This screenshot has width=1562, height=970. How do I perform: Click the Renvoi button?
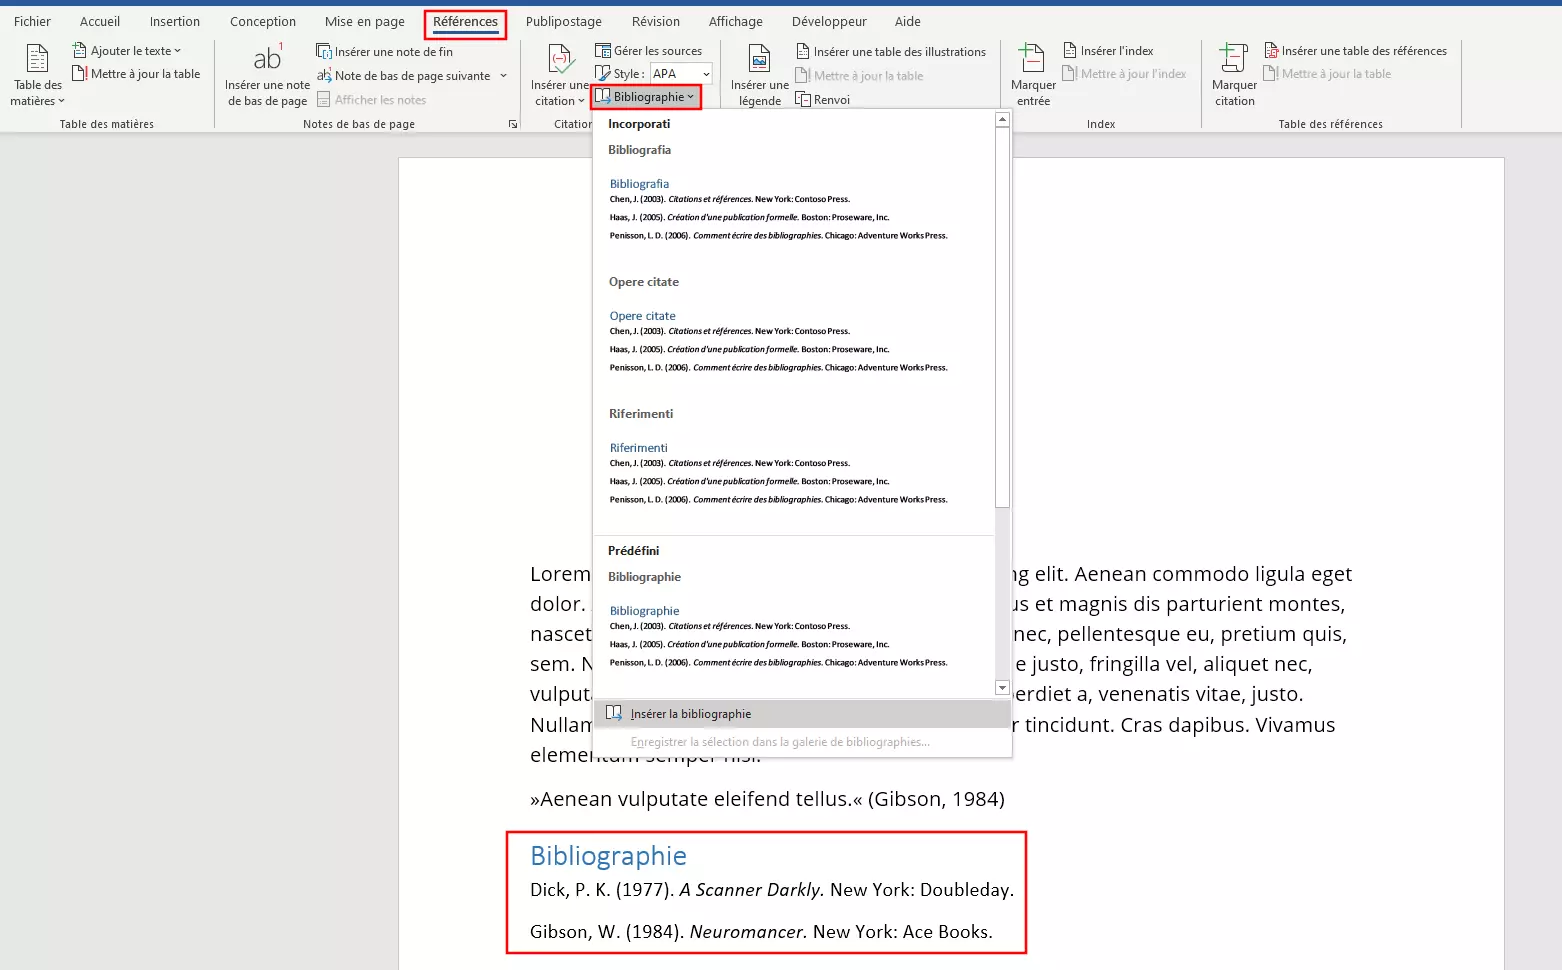(x=823, y=100)
